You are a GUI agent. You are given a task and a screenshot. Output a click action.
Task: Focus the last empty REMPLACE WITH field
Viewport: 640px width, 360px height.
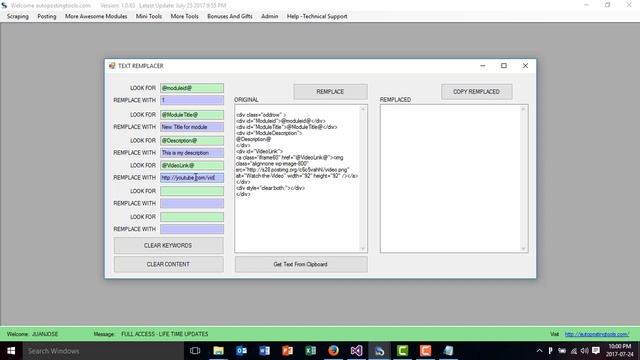[x=192, y=229]
